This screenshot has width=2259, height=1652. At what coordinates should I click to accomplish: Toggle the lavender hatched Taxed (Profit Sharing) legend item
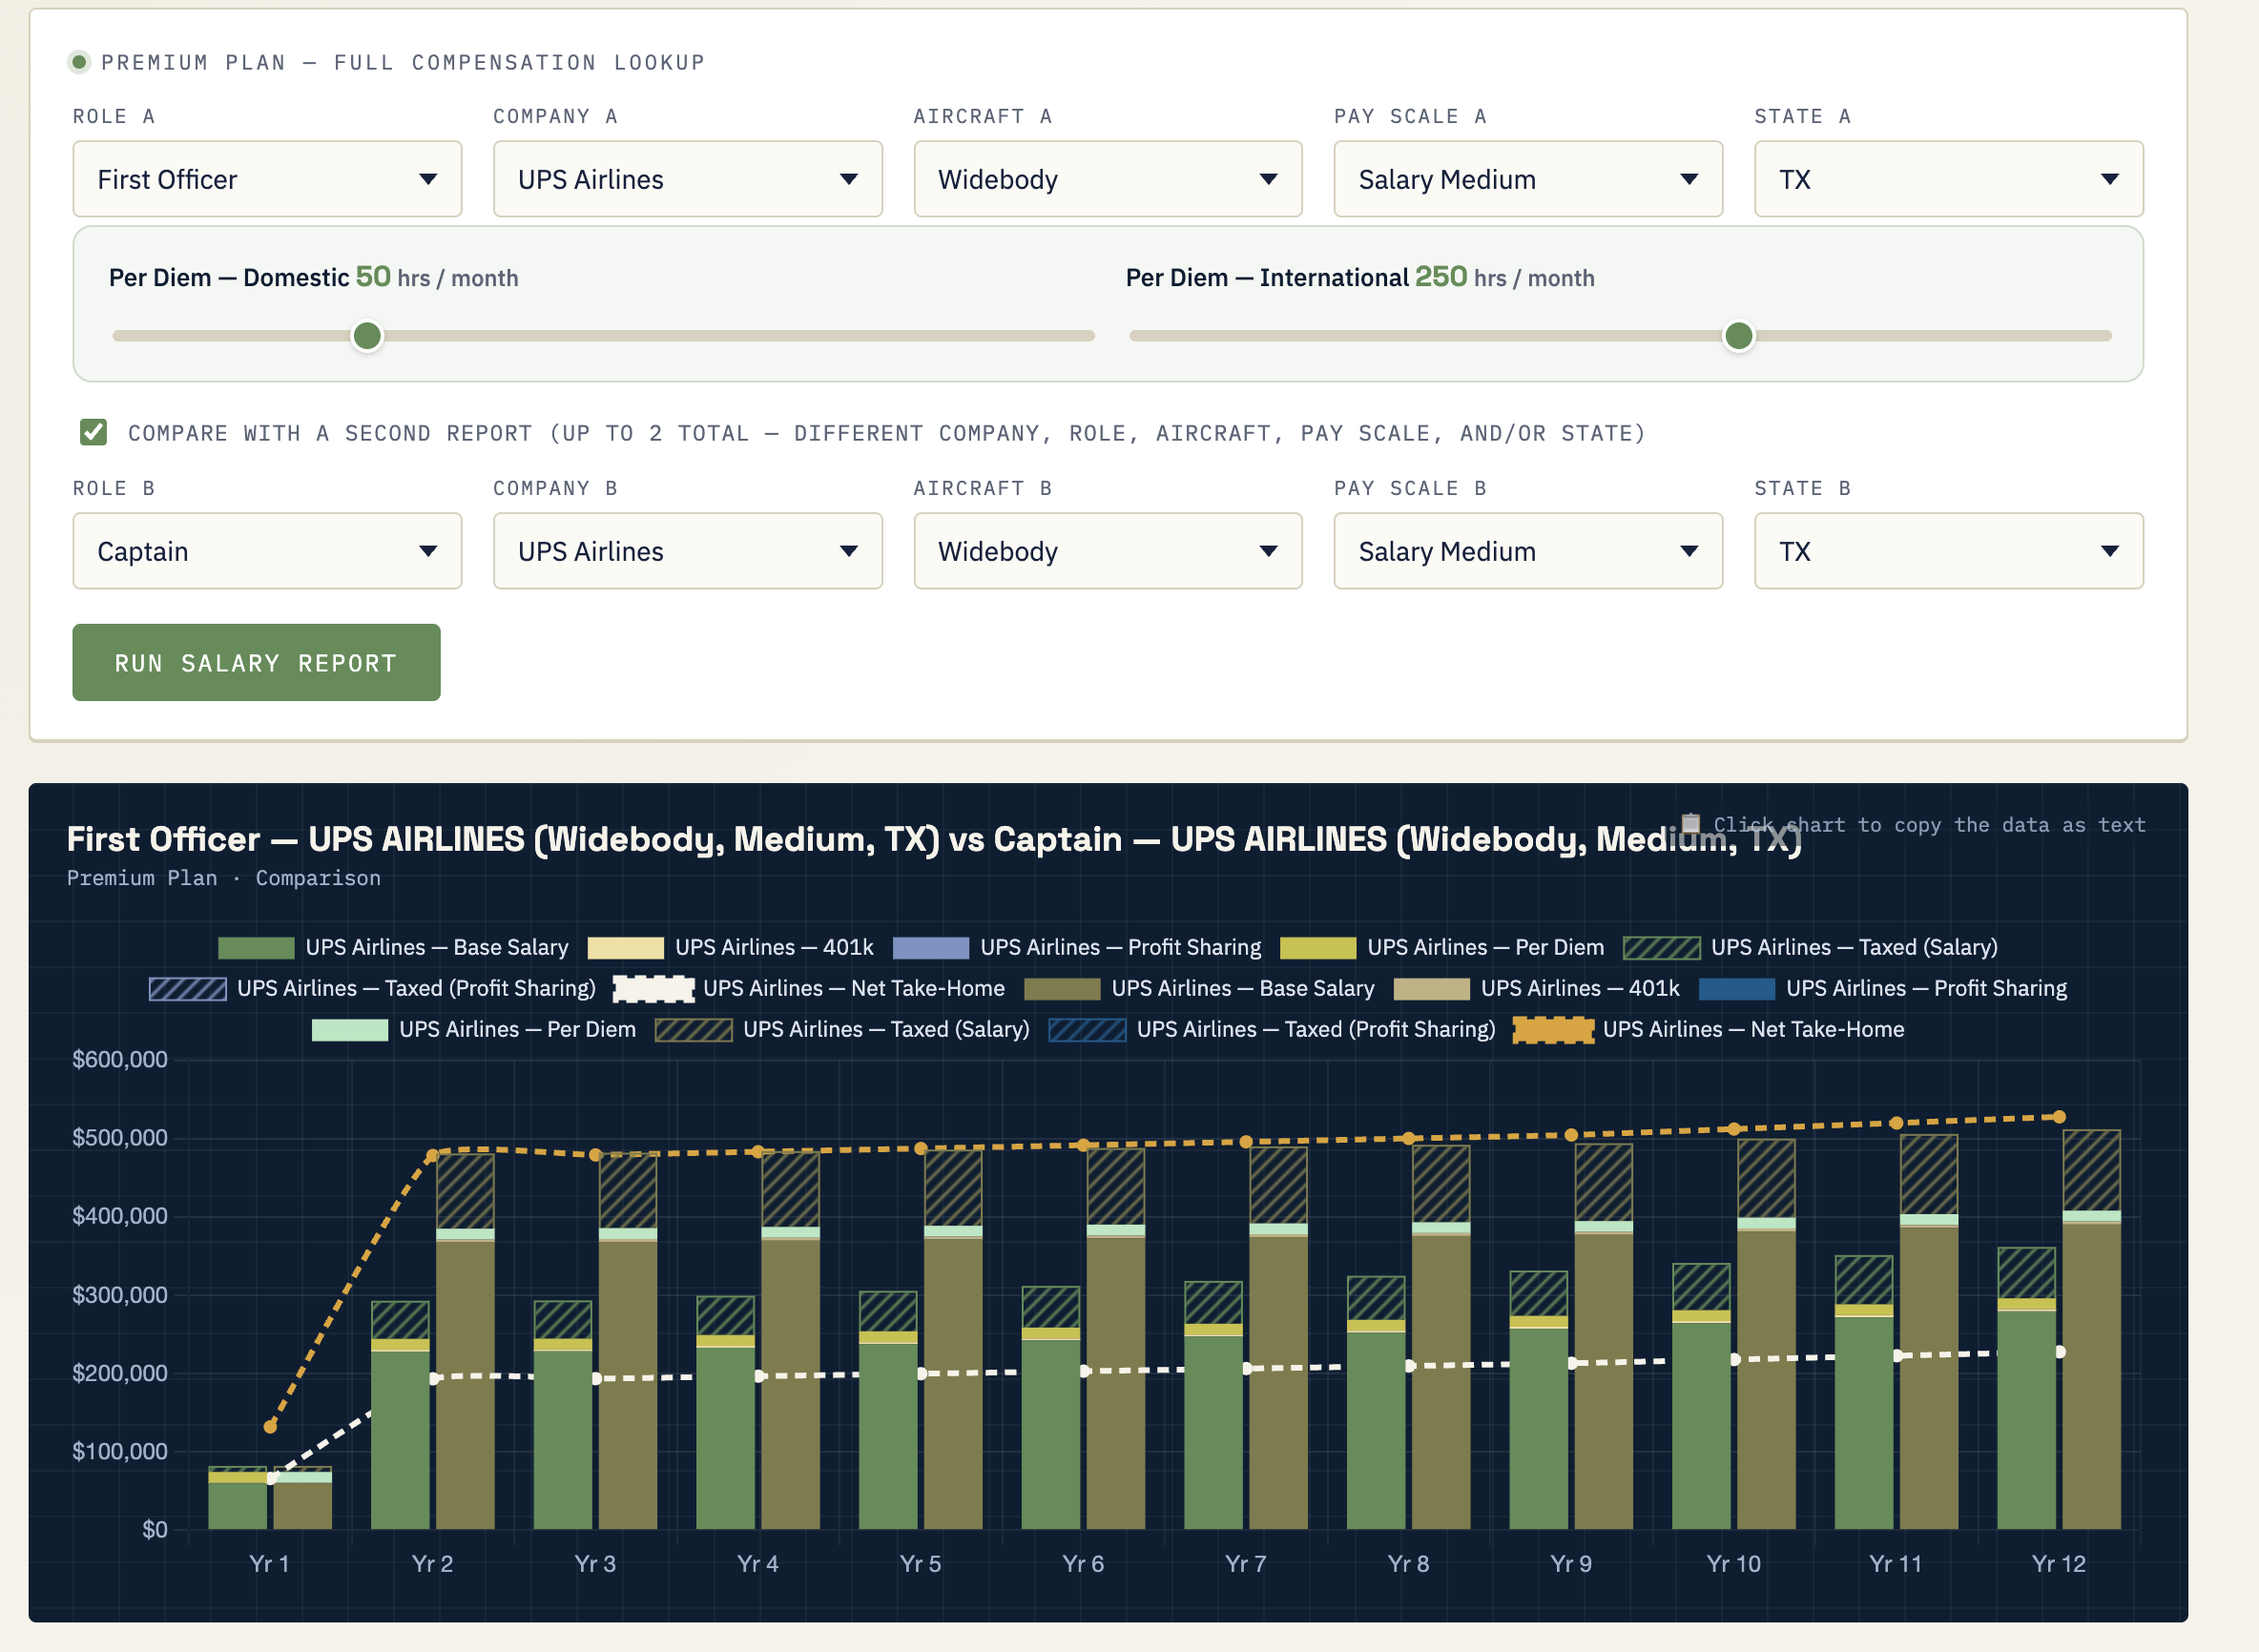(x=372, y=988)
